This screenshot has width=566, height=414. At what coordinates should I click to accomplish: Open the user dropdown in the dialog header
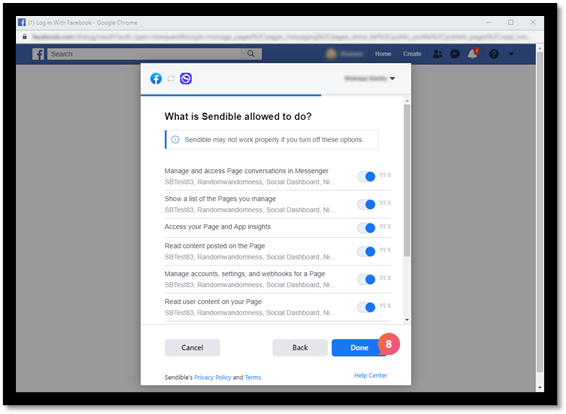coord(370,78)
